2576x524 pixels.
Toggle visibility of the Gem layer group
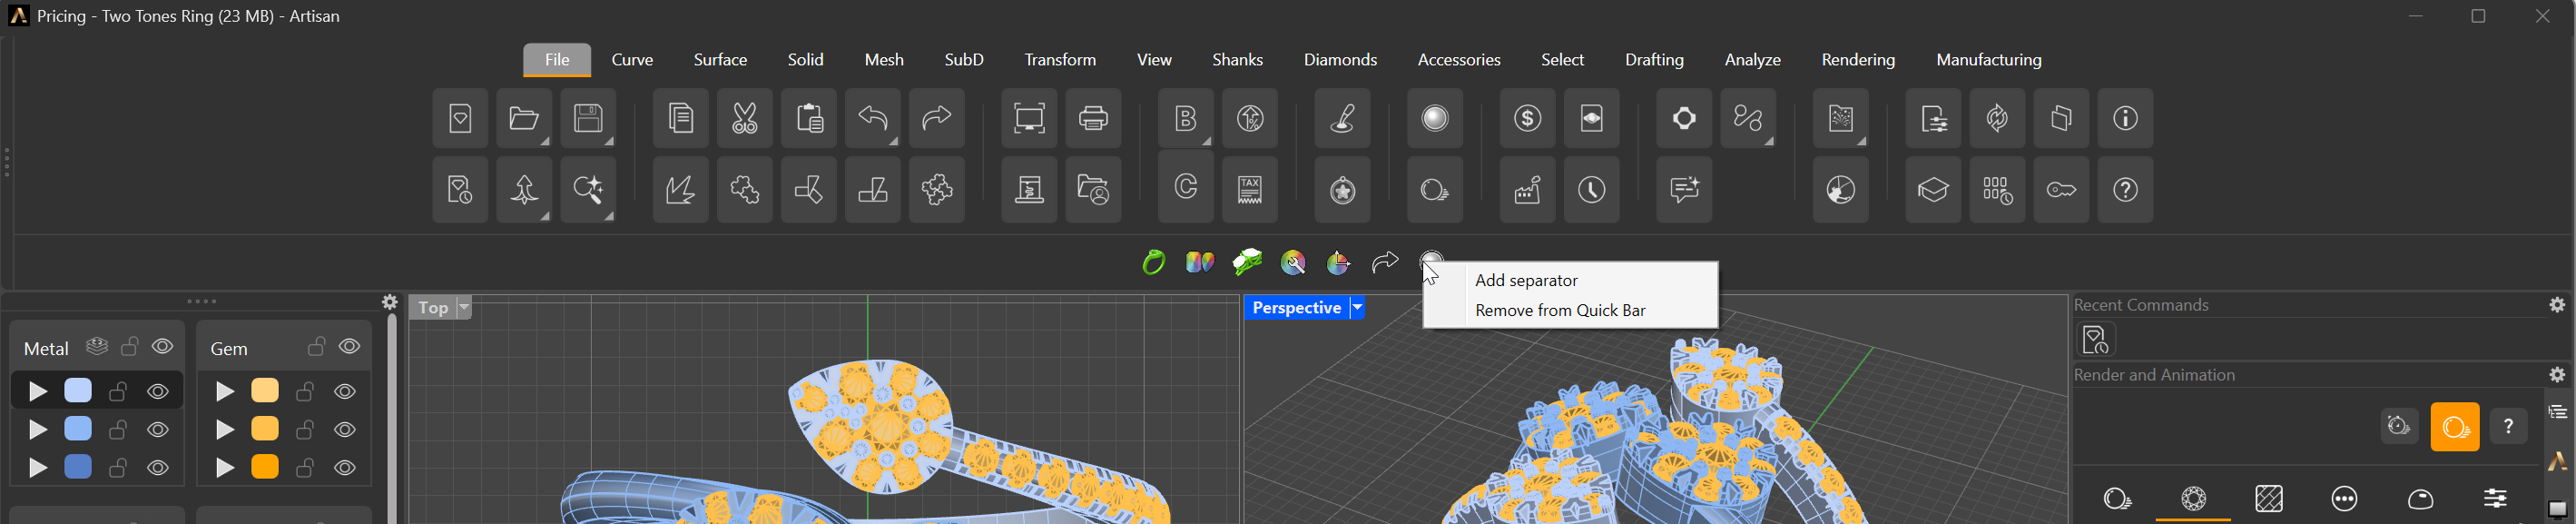click(x=349, y=347)
